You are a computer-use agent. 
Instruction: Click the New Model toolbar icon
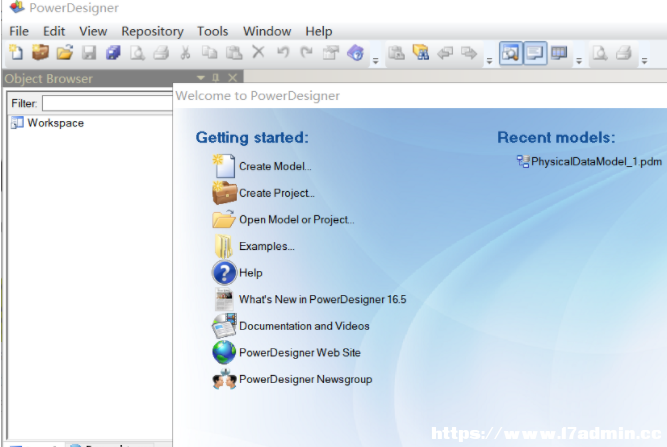(16, 53)
